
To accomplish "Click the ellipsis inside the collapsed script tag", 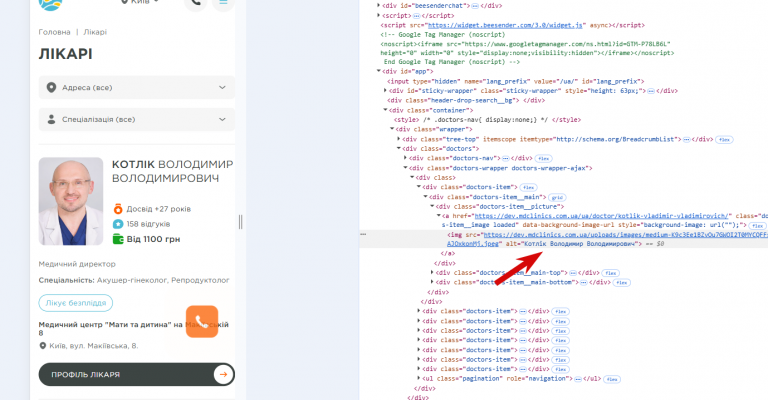I will (x=416, y=16).
